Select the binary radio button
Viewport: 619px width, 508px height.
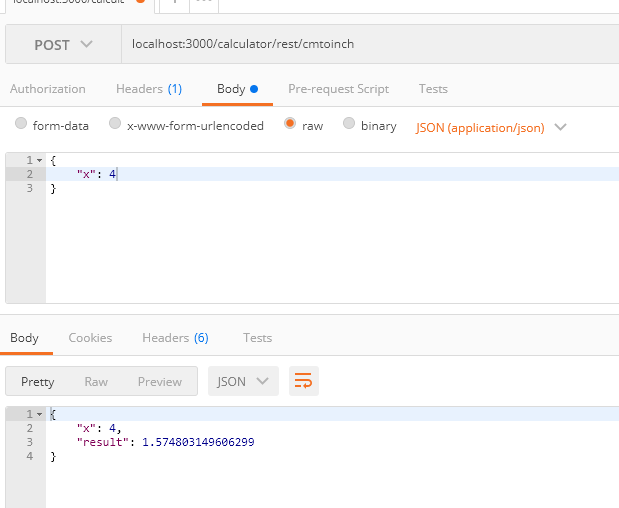click(x=349, y=123)
